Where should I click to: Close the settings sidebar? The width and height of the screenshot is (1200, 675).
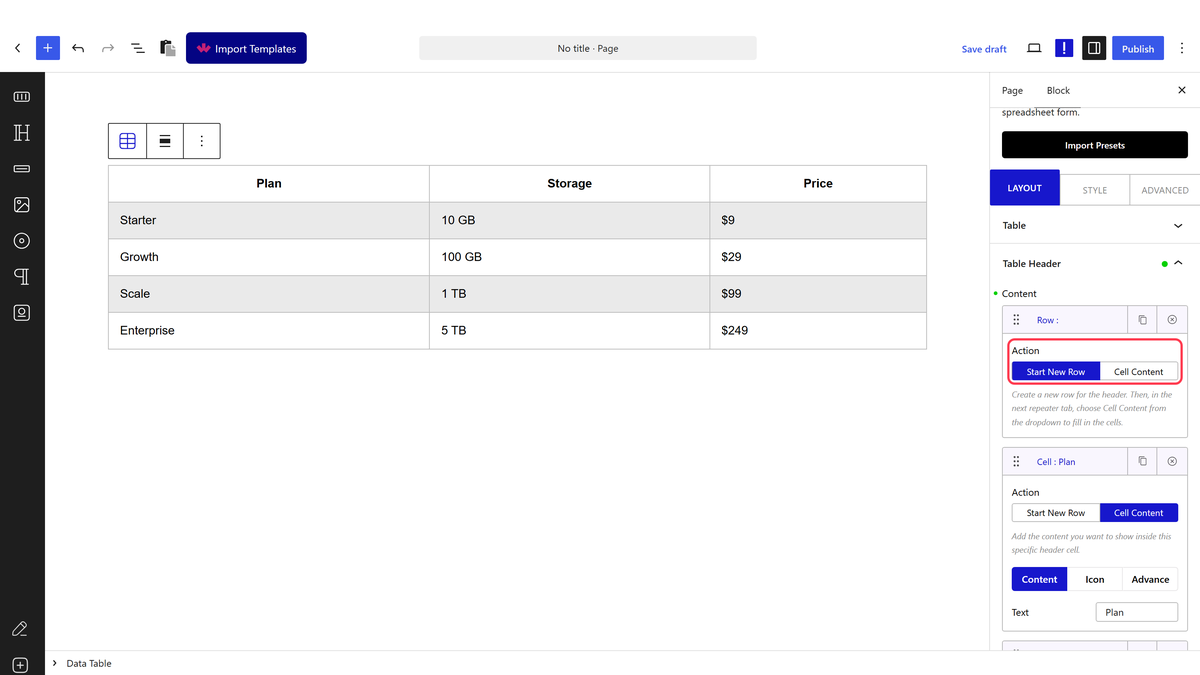[1182, 90]
